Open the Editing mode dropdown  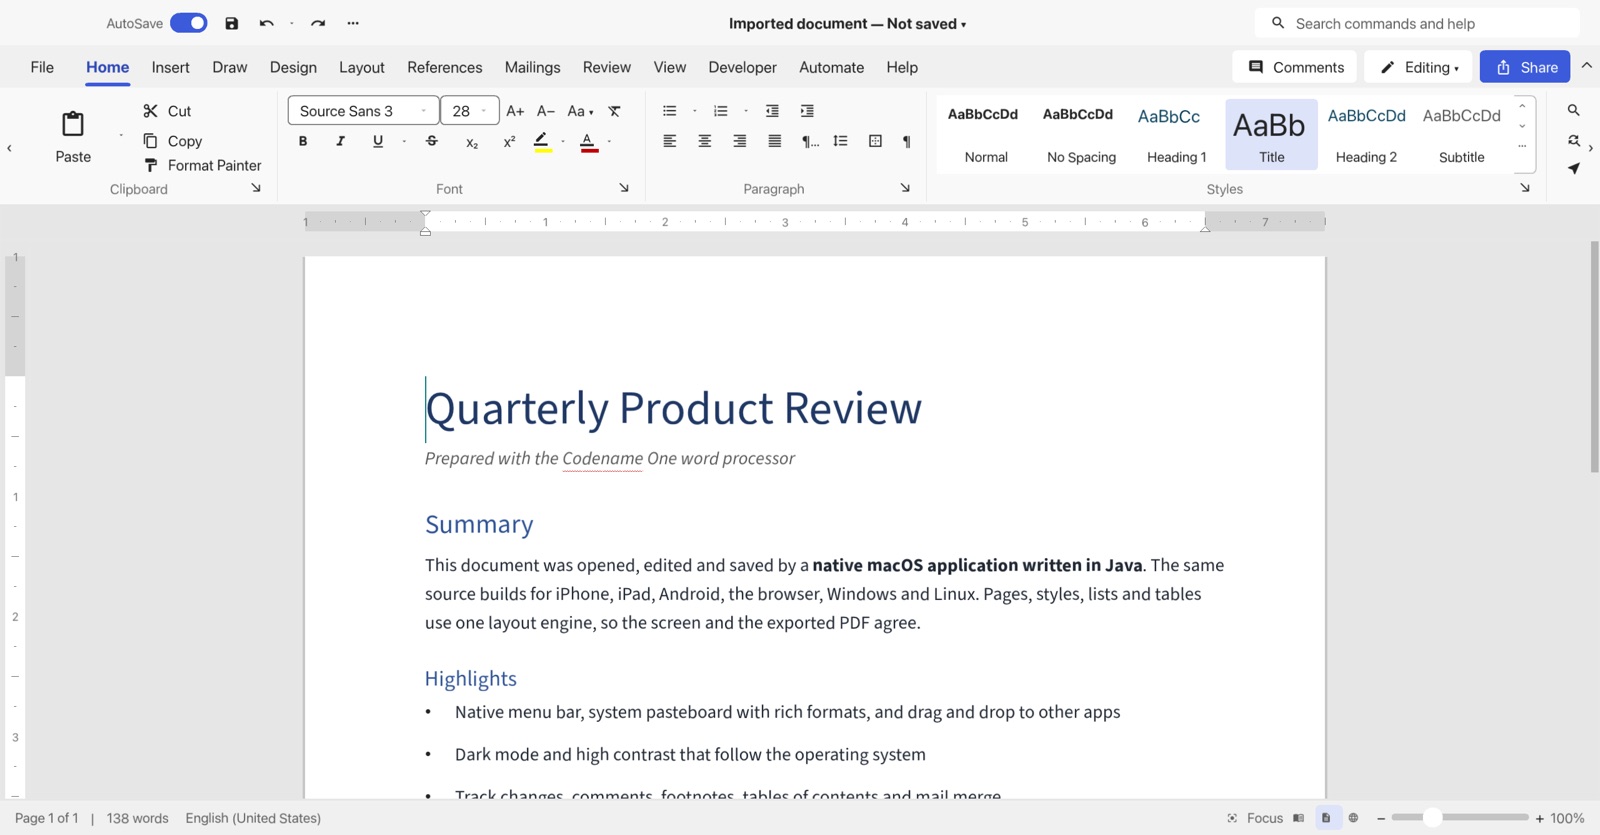1418,67
